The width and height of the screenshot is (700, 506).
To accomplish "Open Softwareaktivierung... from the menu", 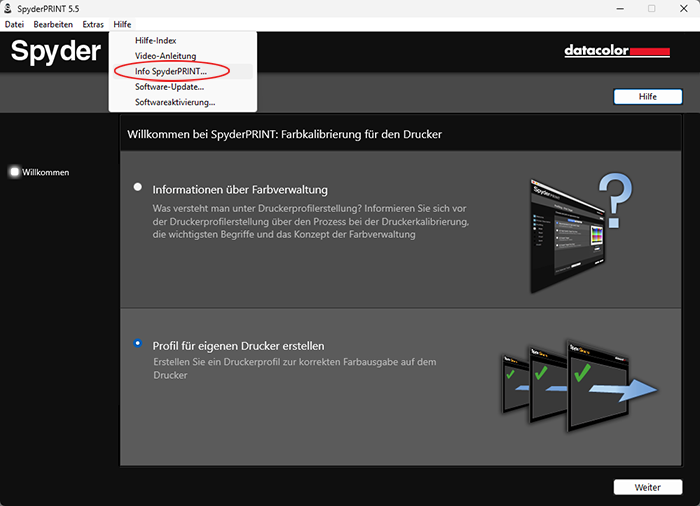I will click(175, 102).
